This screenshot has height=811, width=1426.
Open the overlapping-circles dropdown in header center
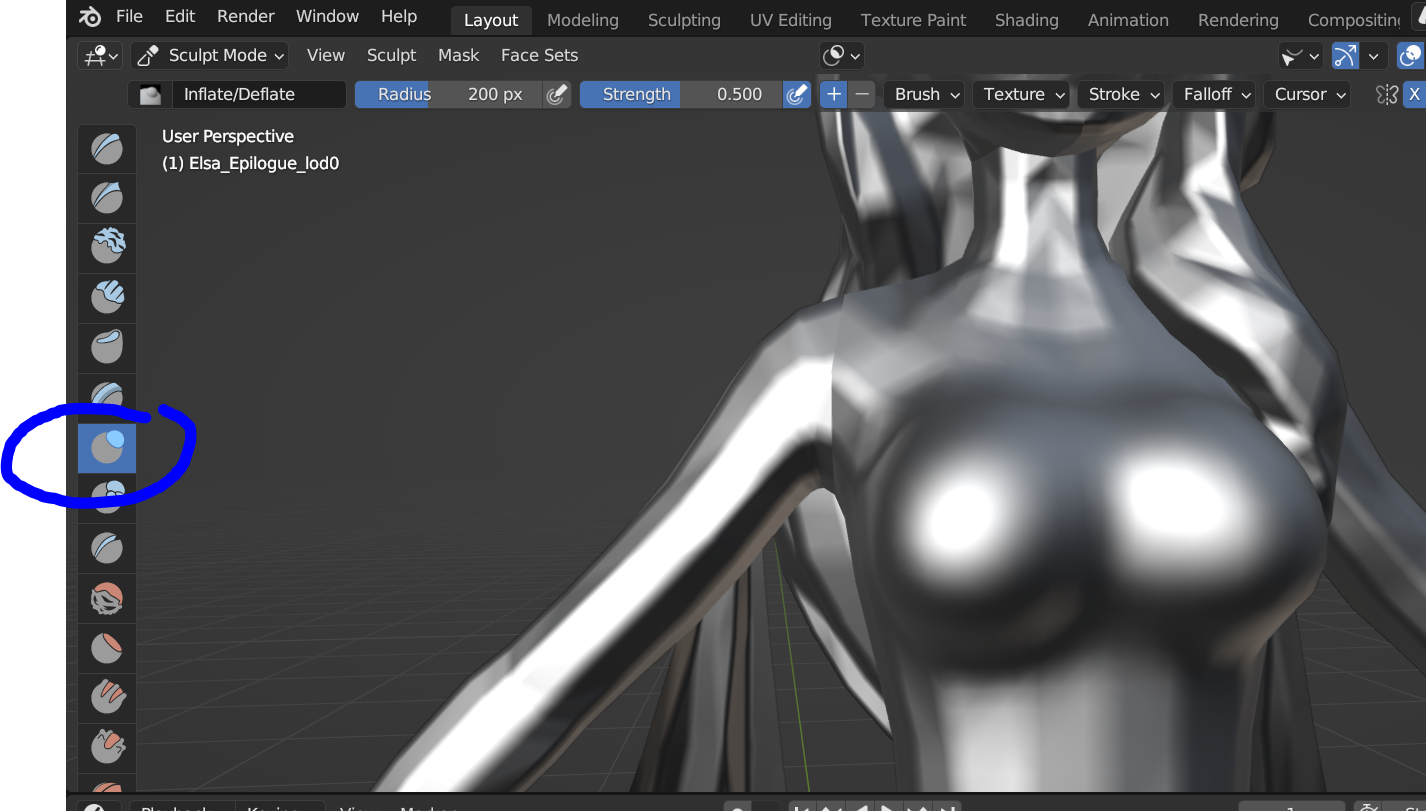(x=841, y=56)
